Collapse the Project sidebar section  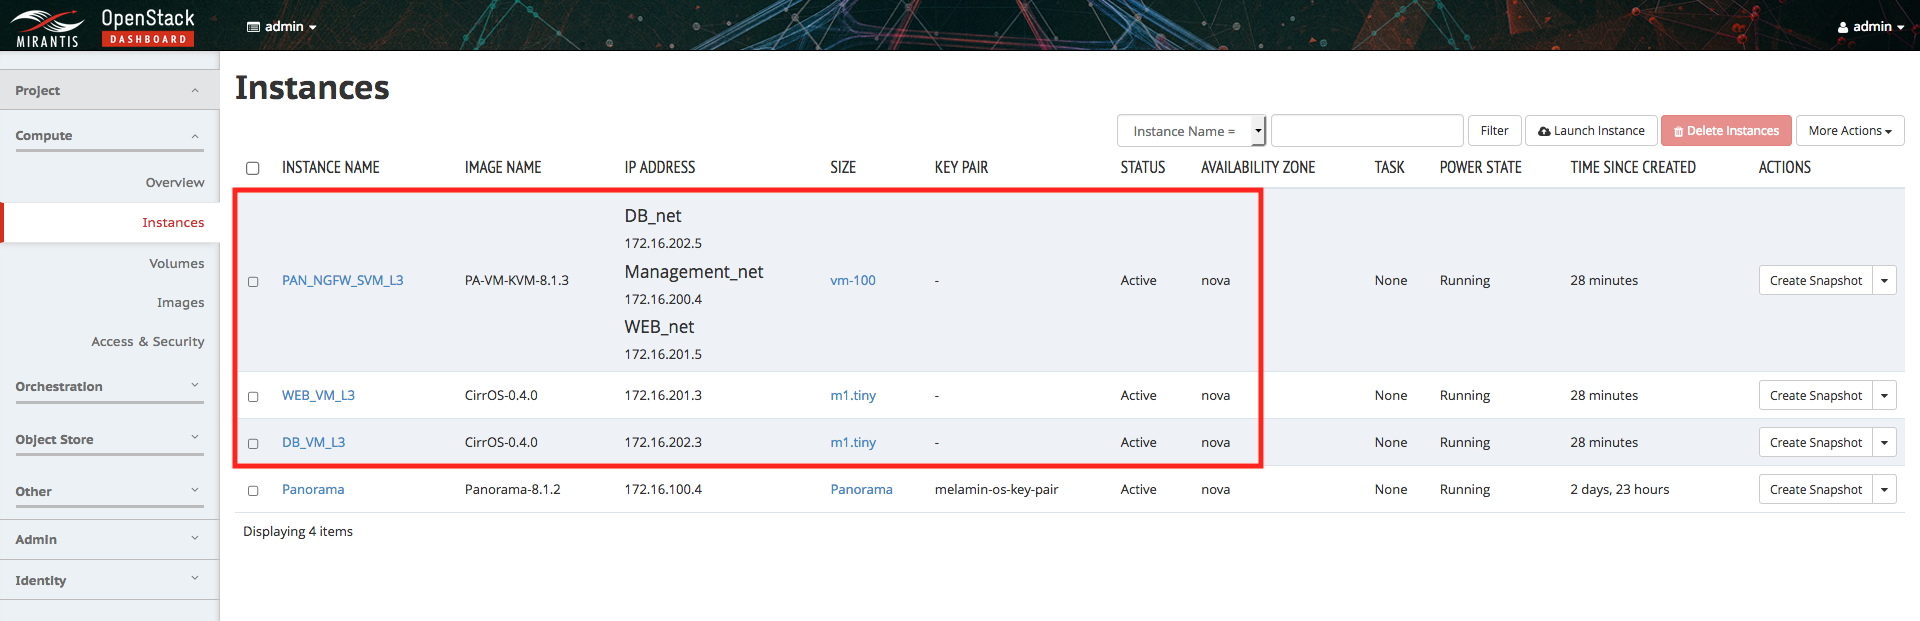[x=109, y=90]
